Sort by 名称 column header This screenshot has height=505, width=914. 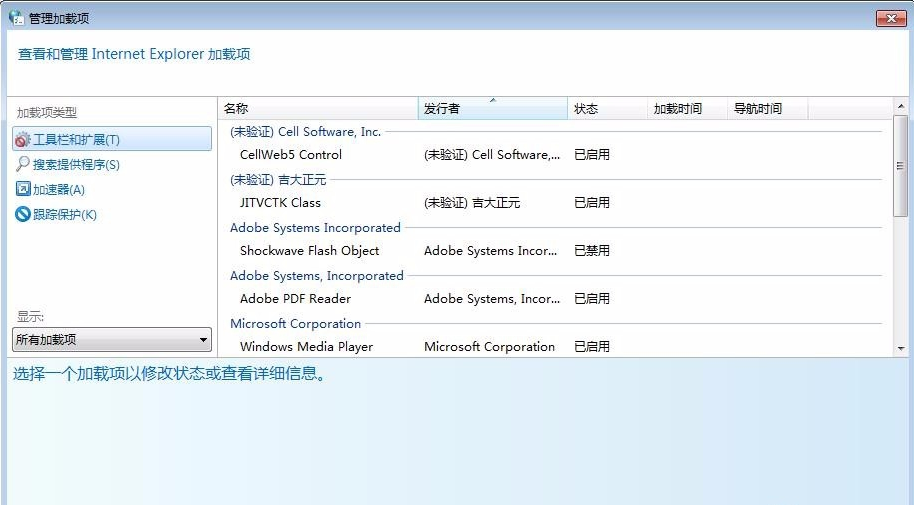318,108
